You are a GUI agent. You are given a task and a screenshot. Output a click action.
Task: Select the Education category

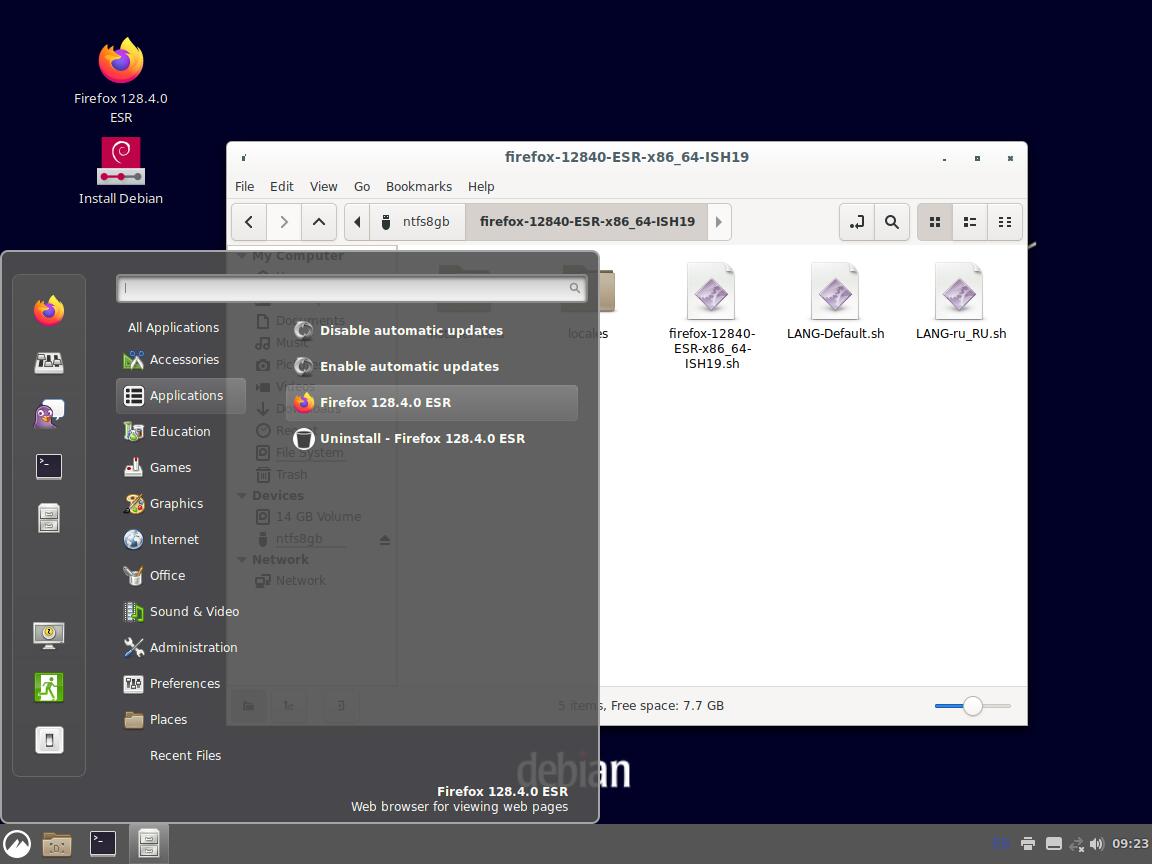[181, 432]
